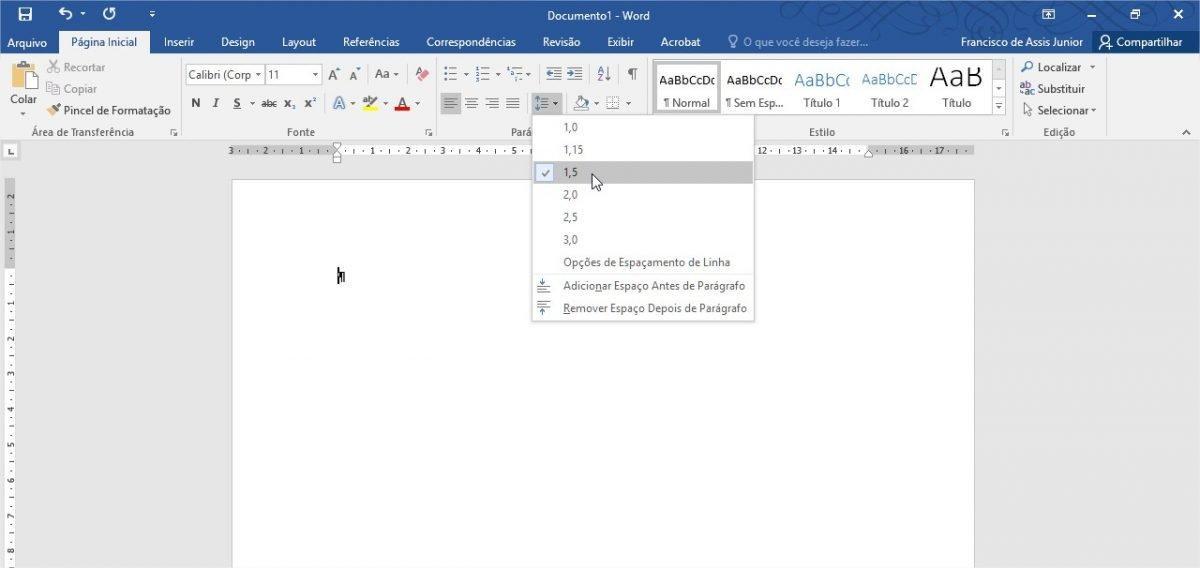Switch to the Design tab
The height and width of the screenshot is (568, 1200).
[238, 42]
